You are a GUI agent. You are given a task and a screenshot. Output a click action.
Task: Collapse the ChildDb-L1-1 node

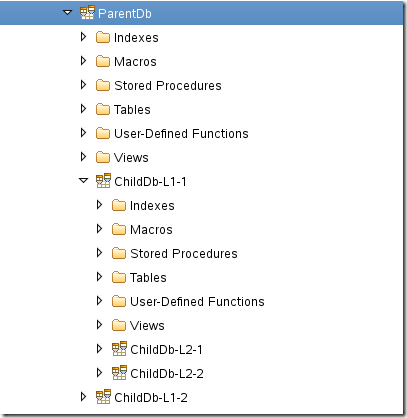click(x=84, y=181)
